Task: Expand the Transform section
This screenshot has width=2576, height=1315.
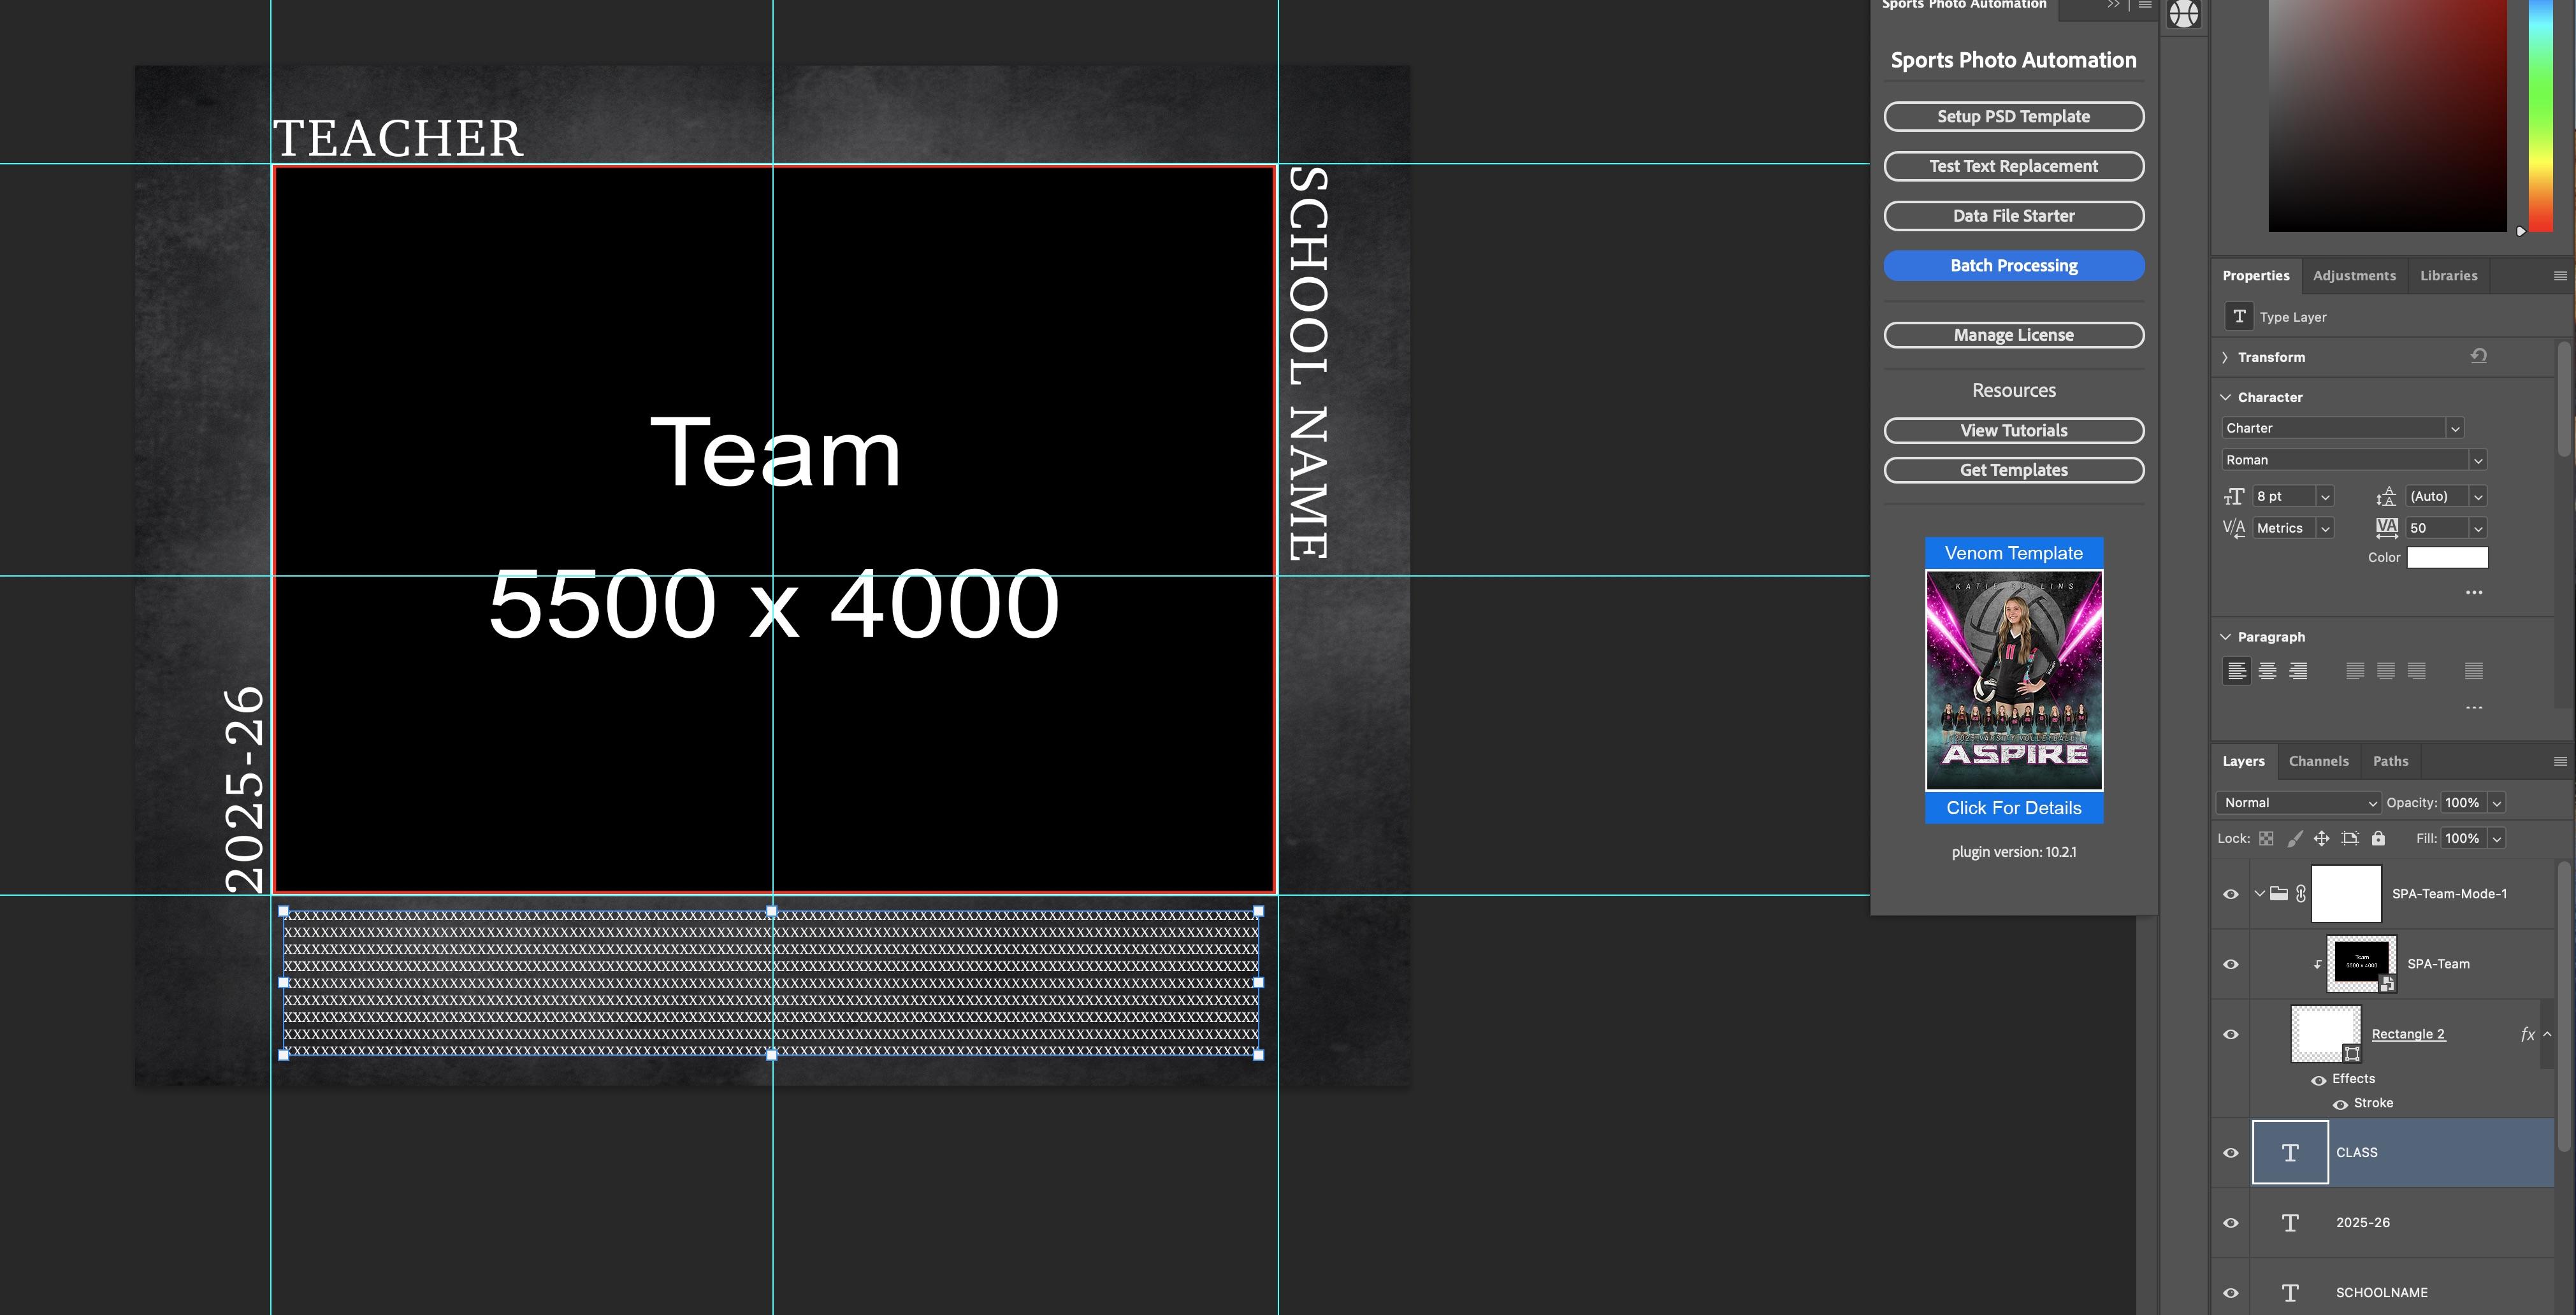Action: pyautogui.click(x=2225, y=357)
